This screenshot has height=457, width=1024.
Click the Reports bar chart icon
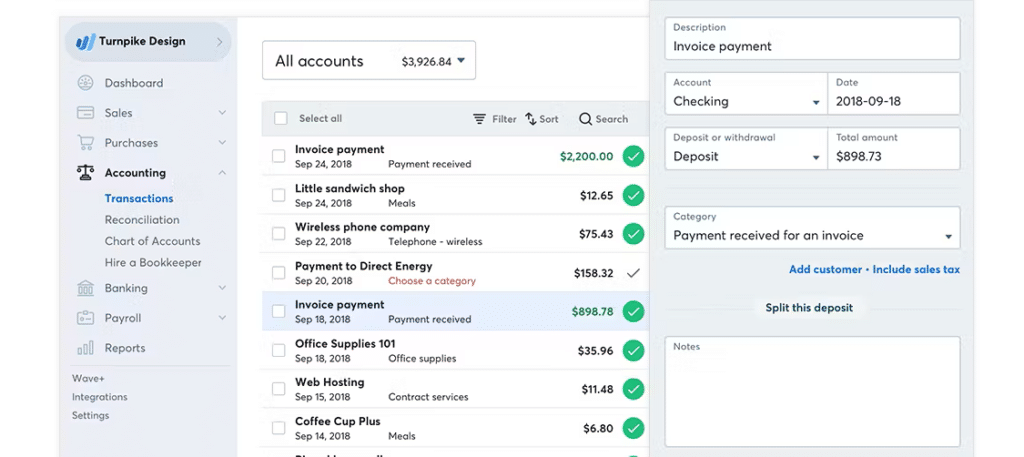tap(85, 348)
